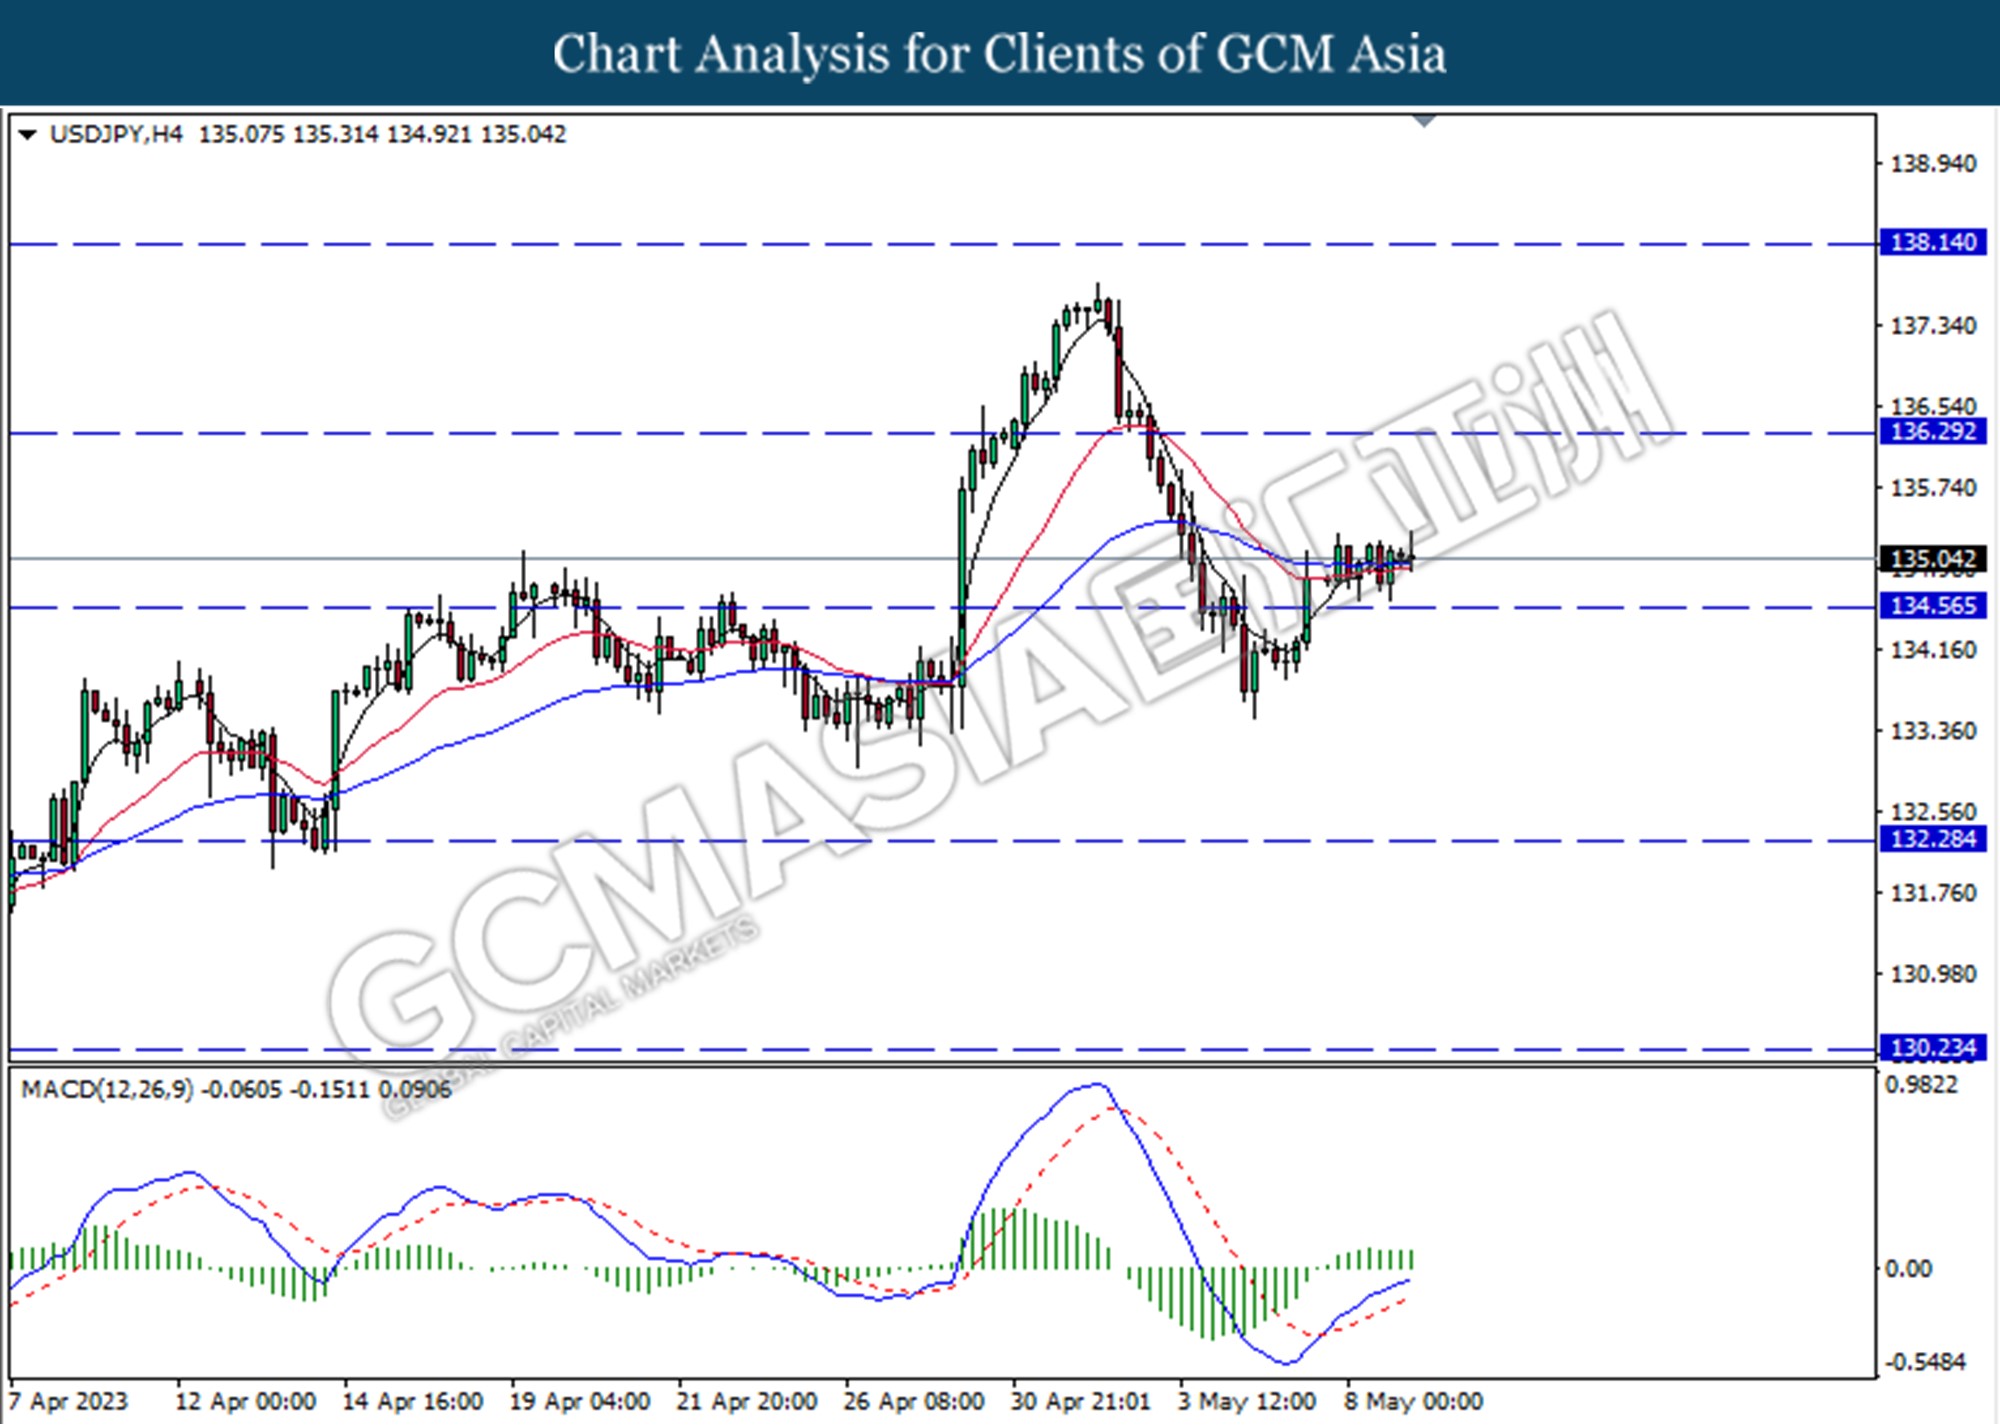Click the USDJPY,H4 symbol title text
This screenshot has height=1428, width=2000.
point(116,134)
